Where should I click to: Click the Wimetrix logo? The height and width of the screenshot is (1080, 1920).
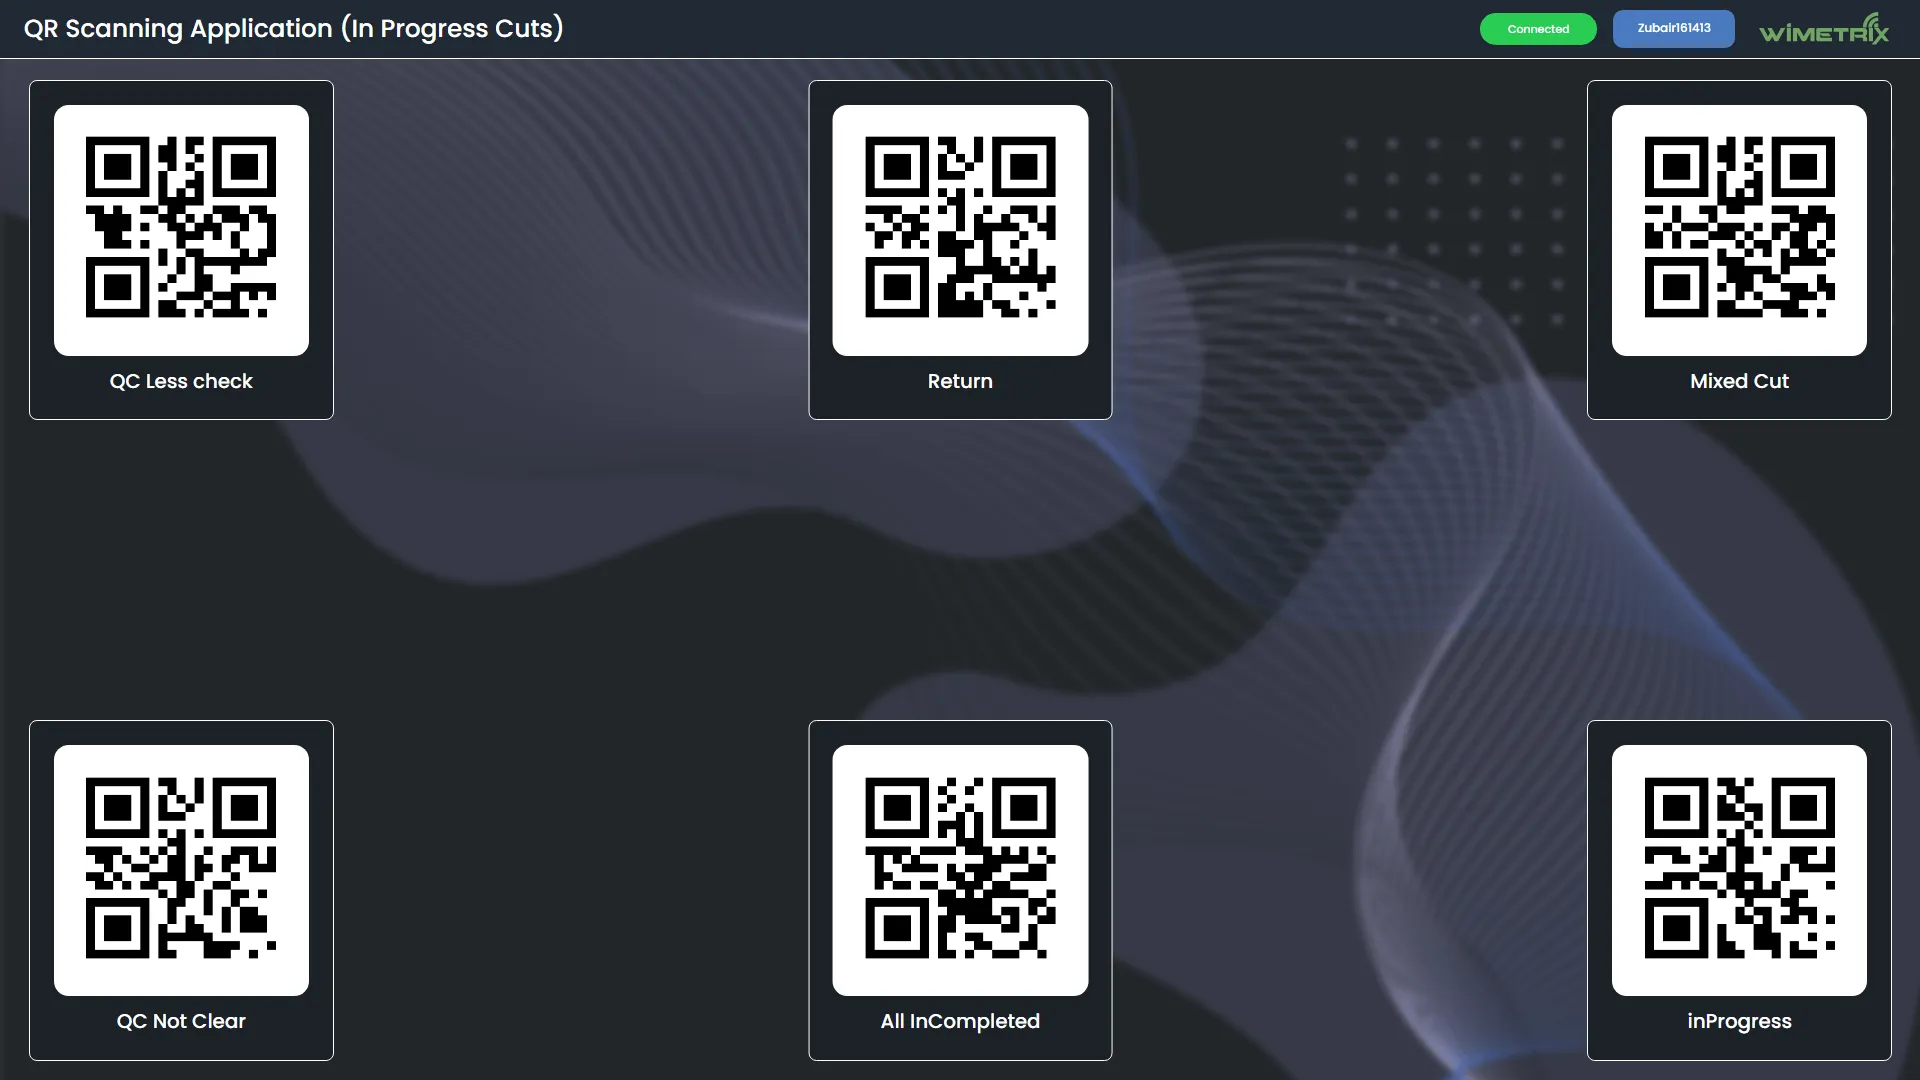point(1824,29)
